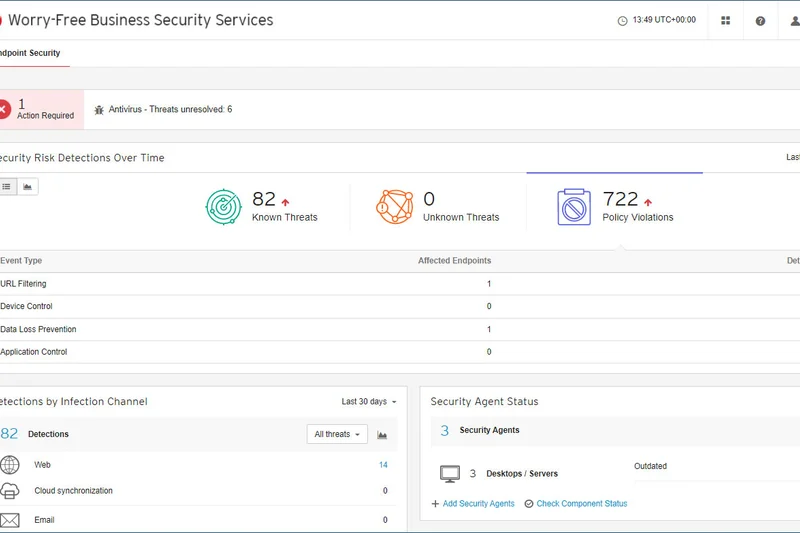Click the Web globe icon
This screenshot has width=800, height=533.
point(10,465)
